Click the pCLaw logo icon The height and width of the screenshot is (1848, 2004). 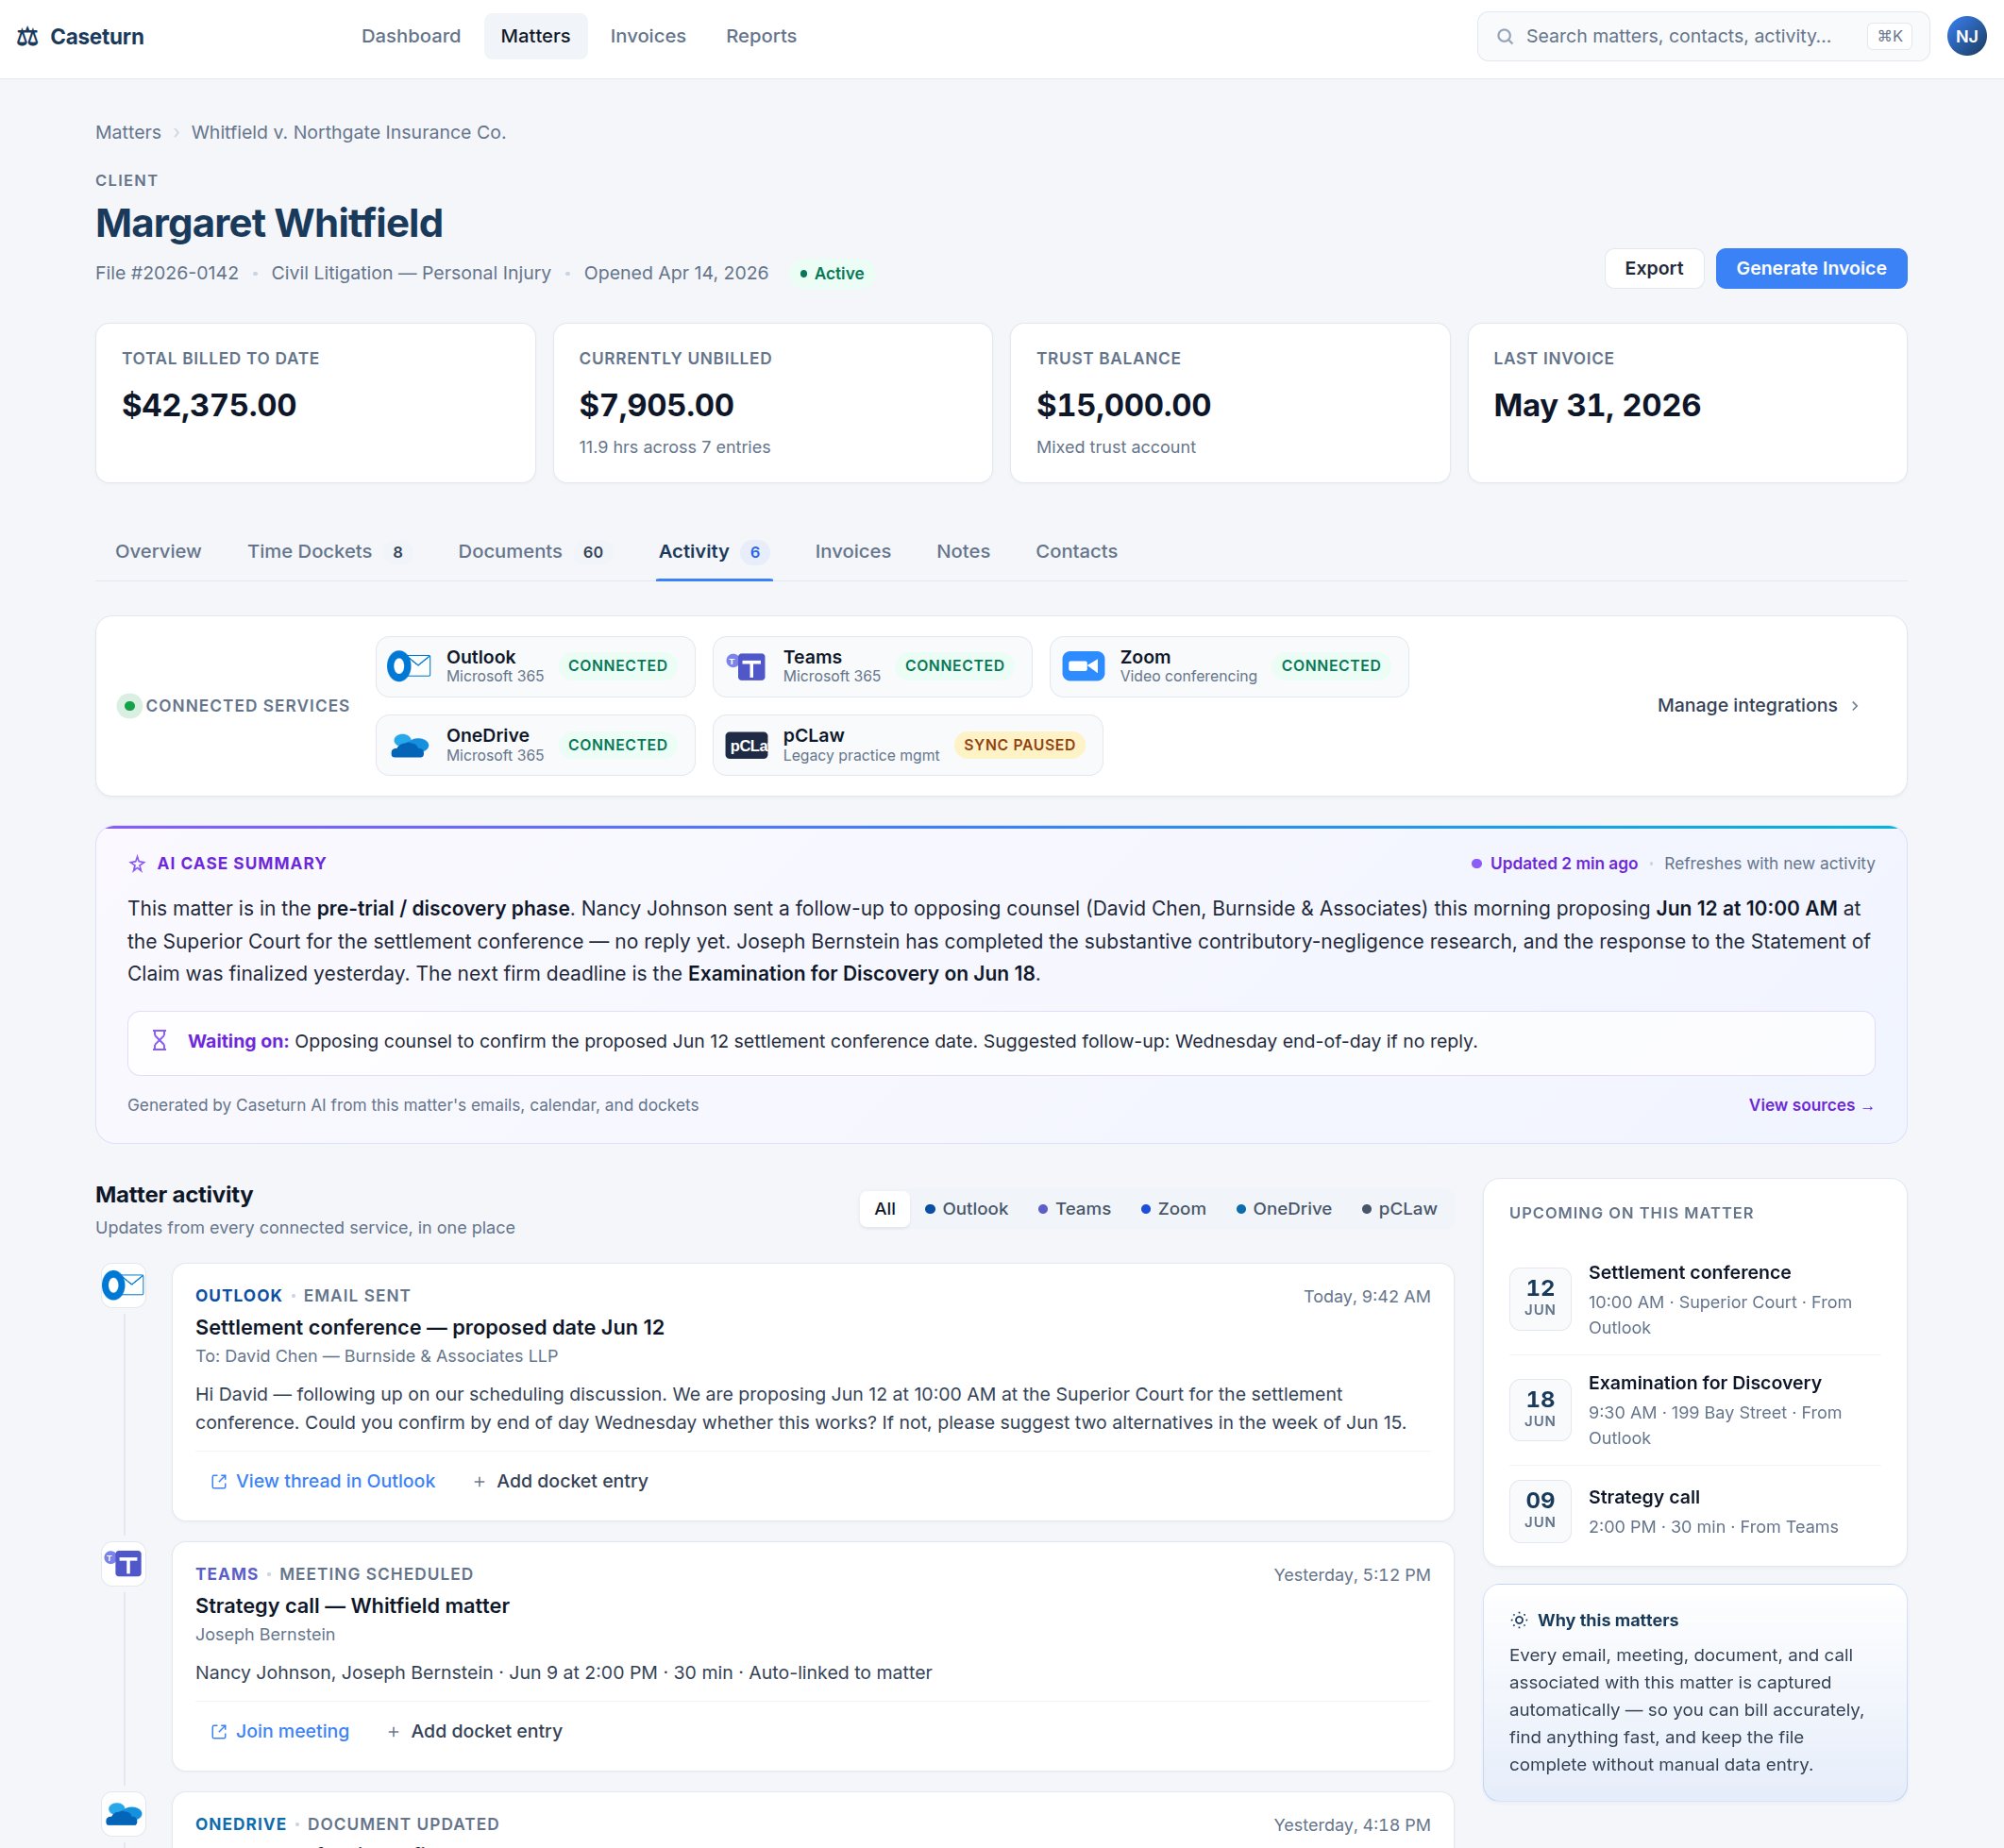(x=746, y=746)
